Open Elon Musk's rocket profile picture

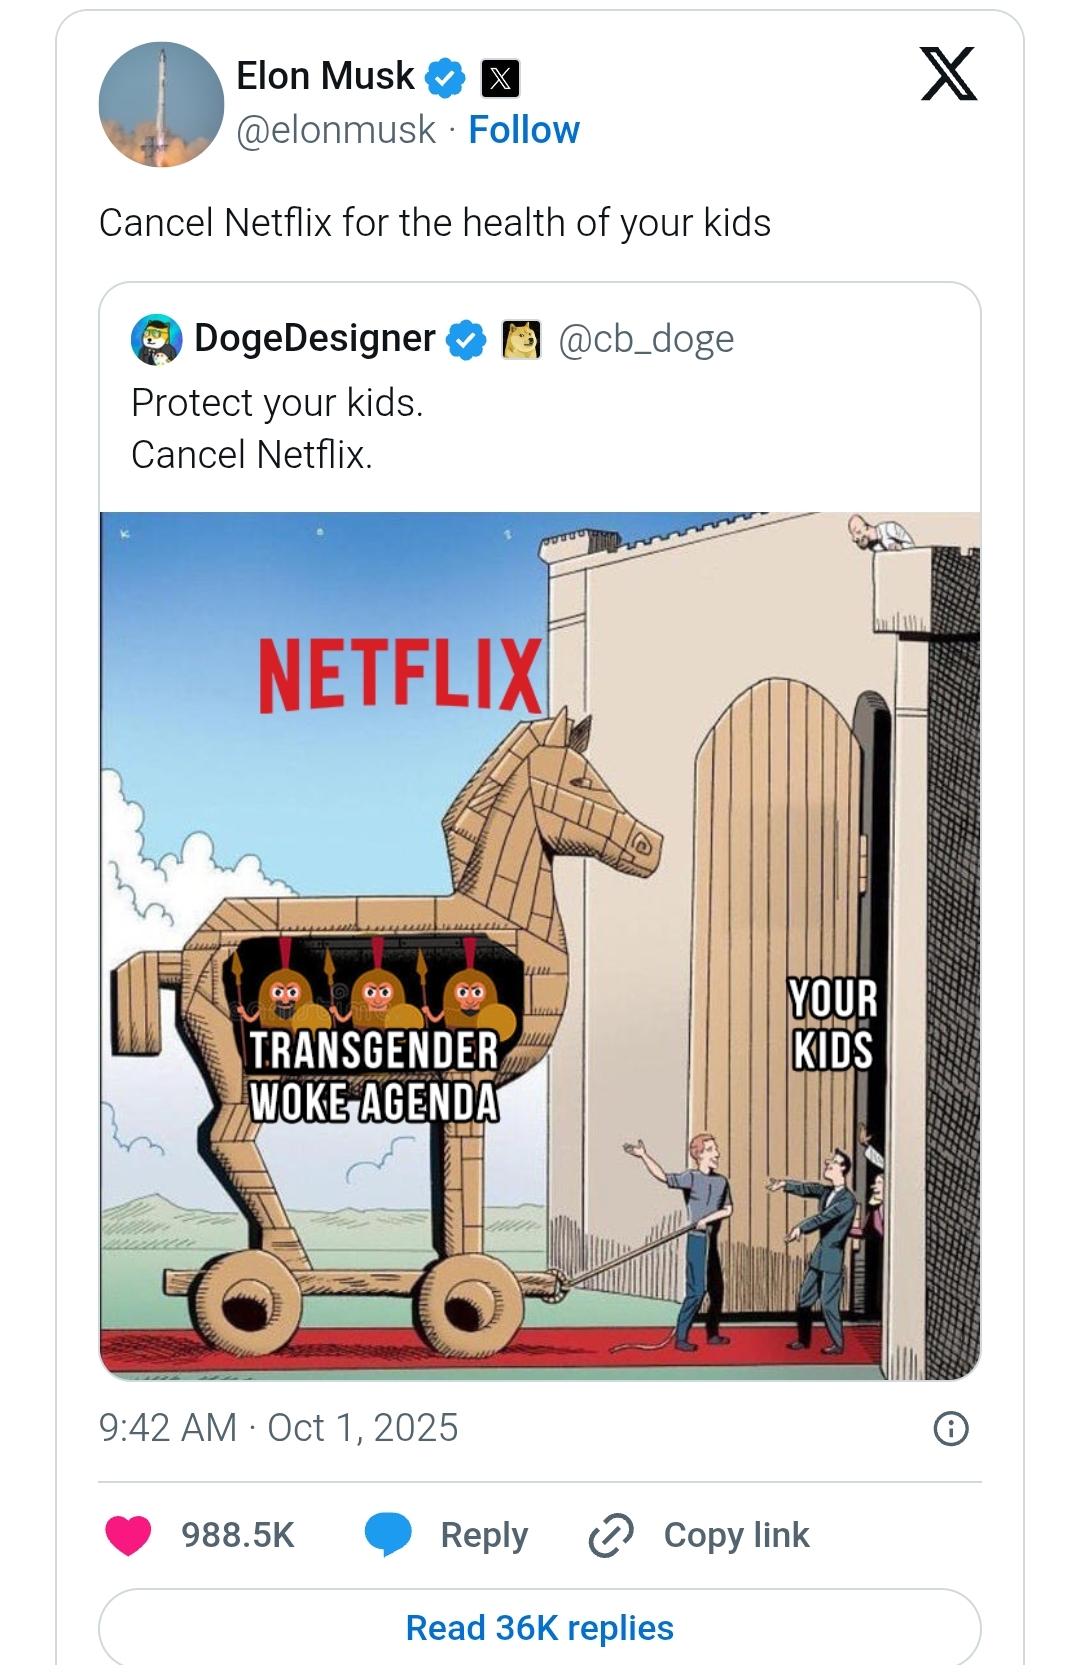tap(161, 104)
